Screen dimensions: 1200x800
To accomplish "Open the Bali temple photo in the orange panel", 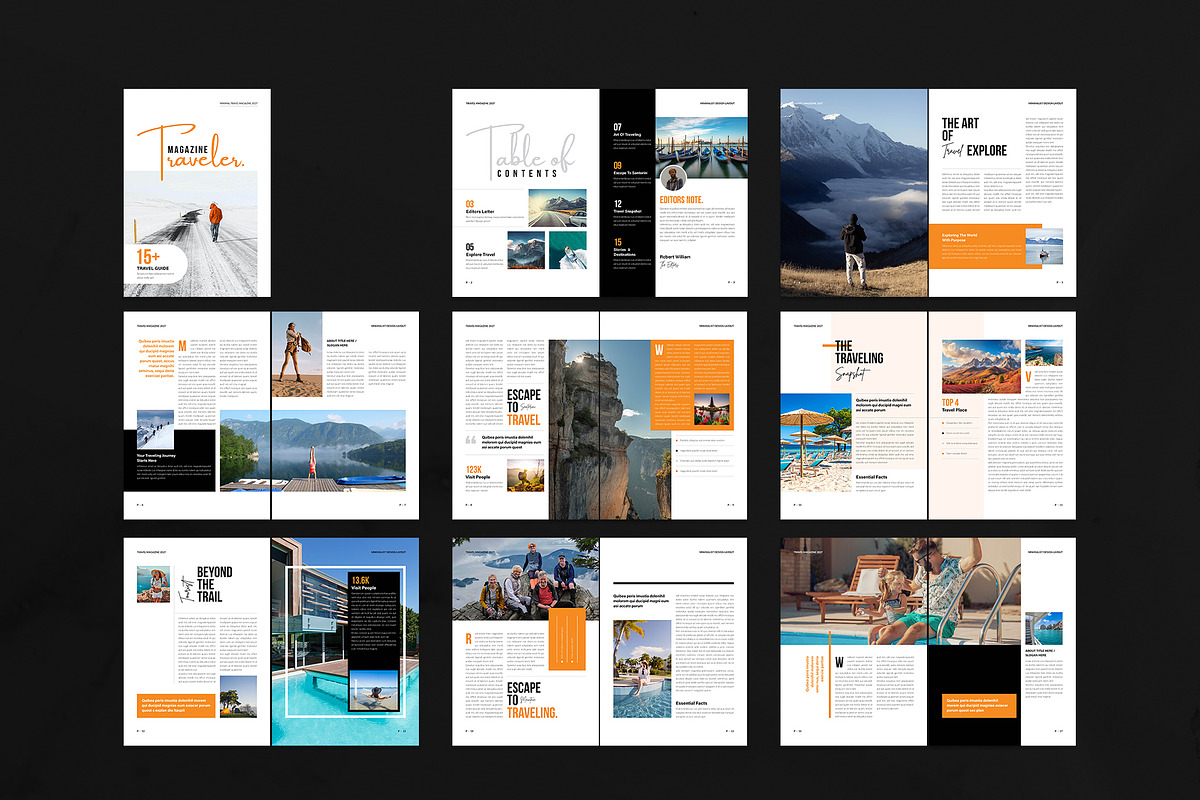I will pos(711,409).
